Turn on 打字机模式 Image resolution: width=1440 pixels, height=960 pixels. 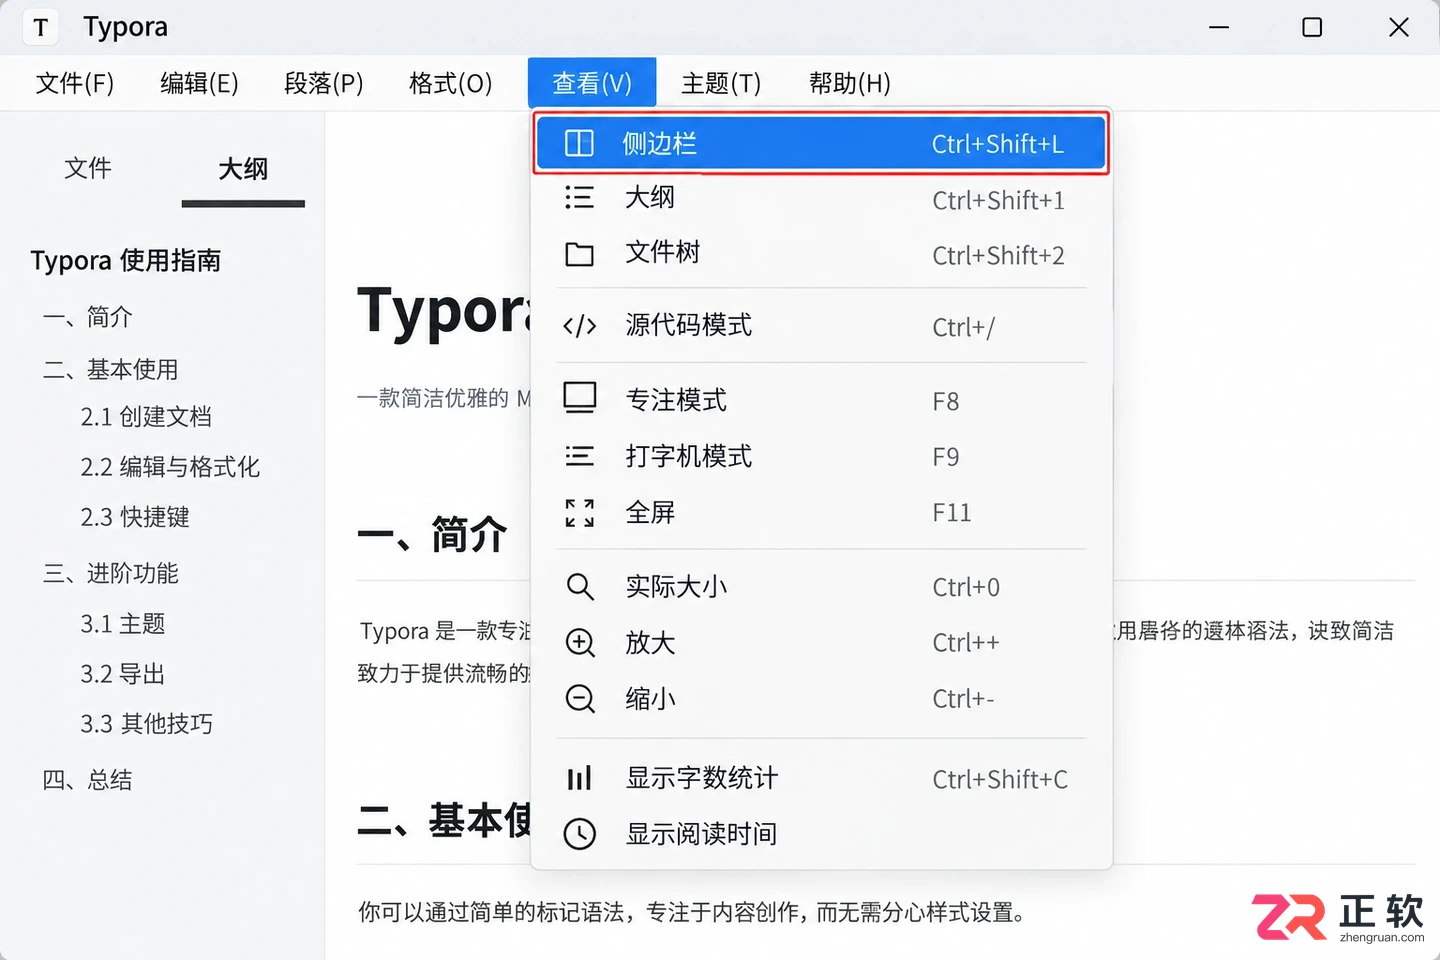coord(821,456)
